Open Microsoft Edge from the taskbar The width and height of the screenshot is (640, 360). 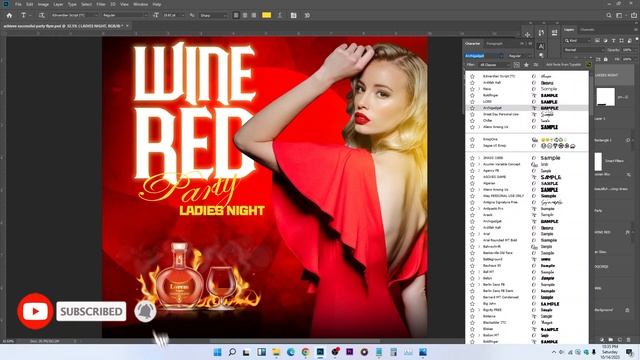(291, 352)
